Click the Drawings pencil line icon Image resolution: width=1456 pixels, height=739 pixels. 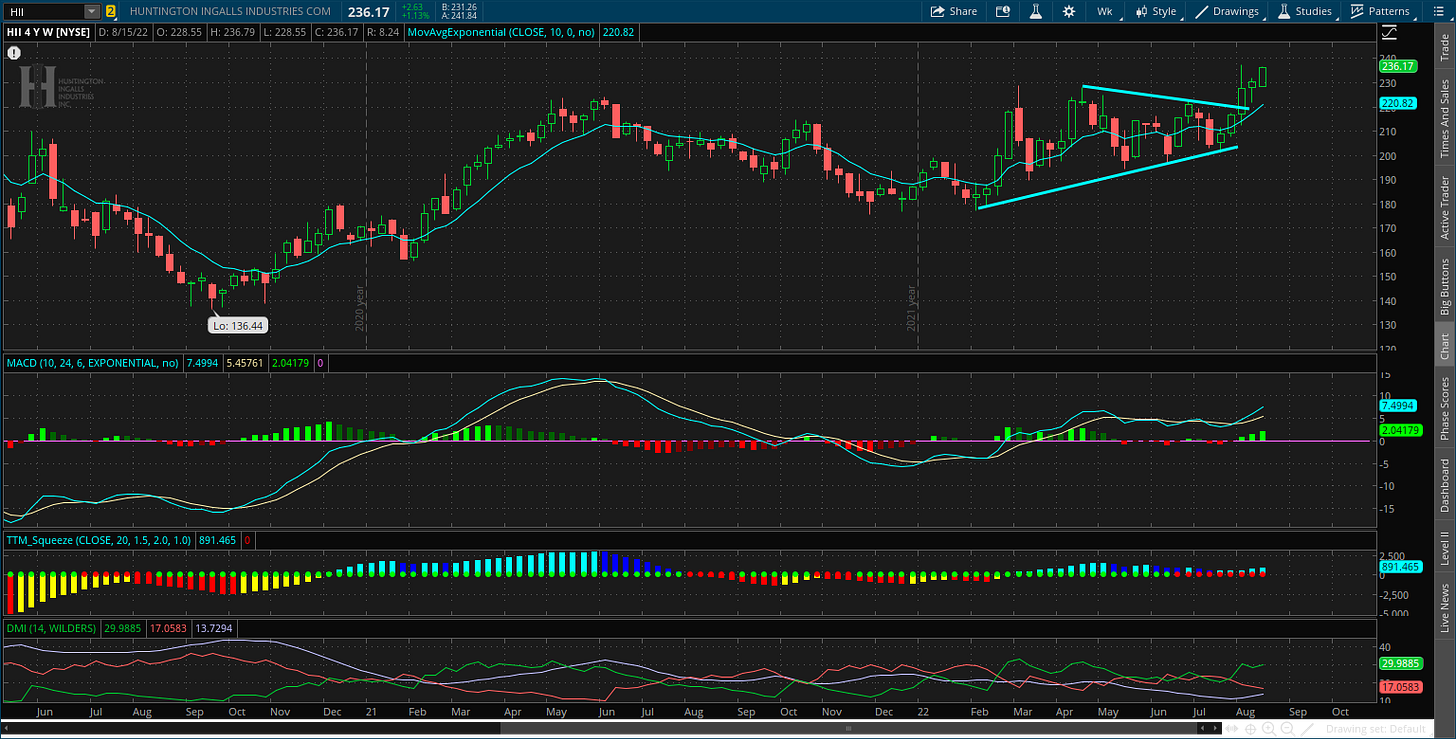coord(1203,11)
